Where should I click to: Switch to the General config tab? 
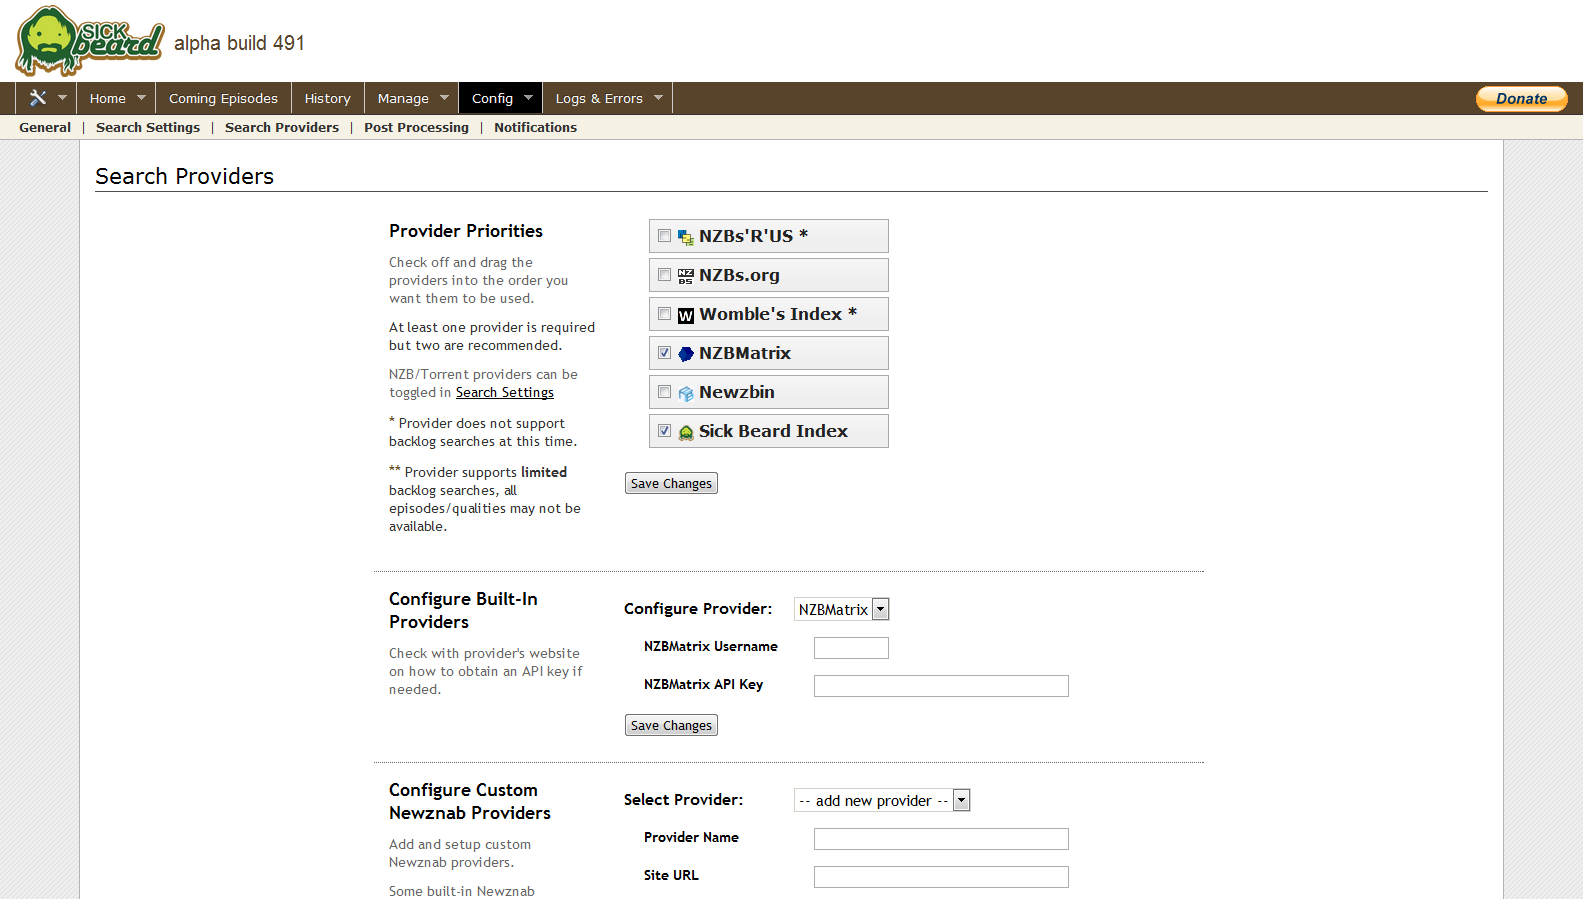[x=45, y=127]
